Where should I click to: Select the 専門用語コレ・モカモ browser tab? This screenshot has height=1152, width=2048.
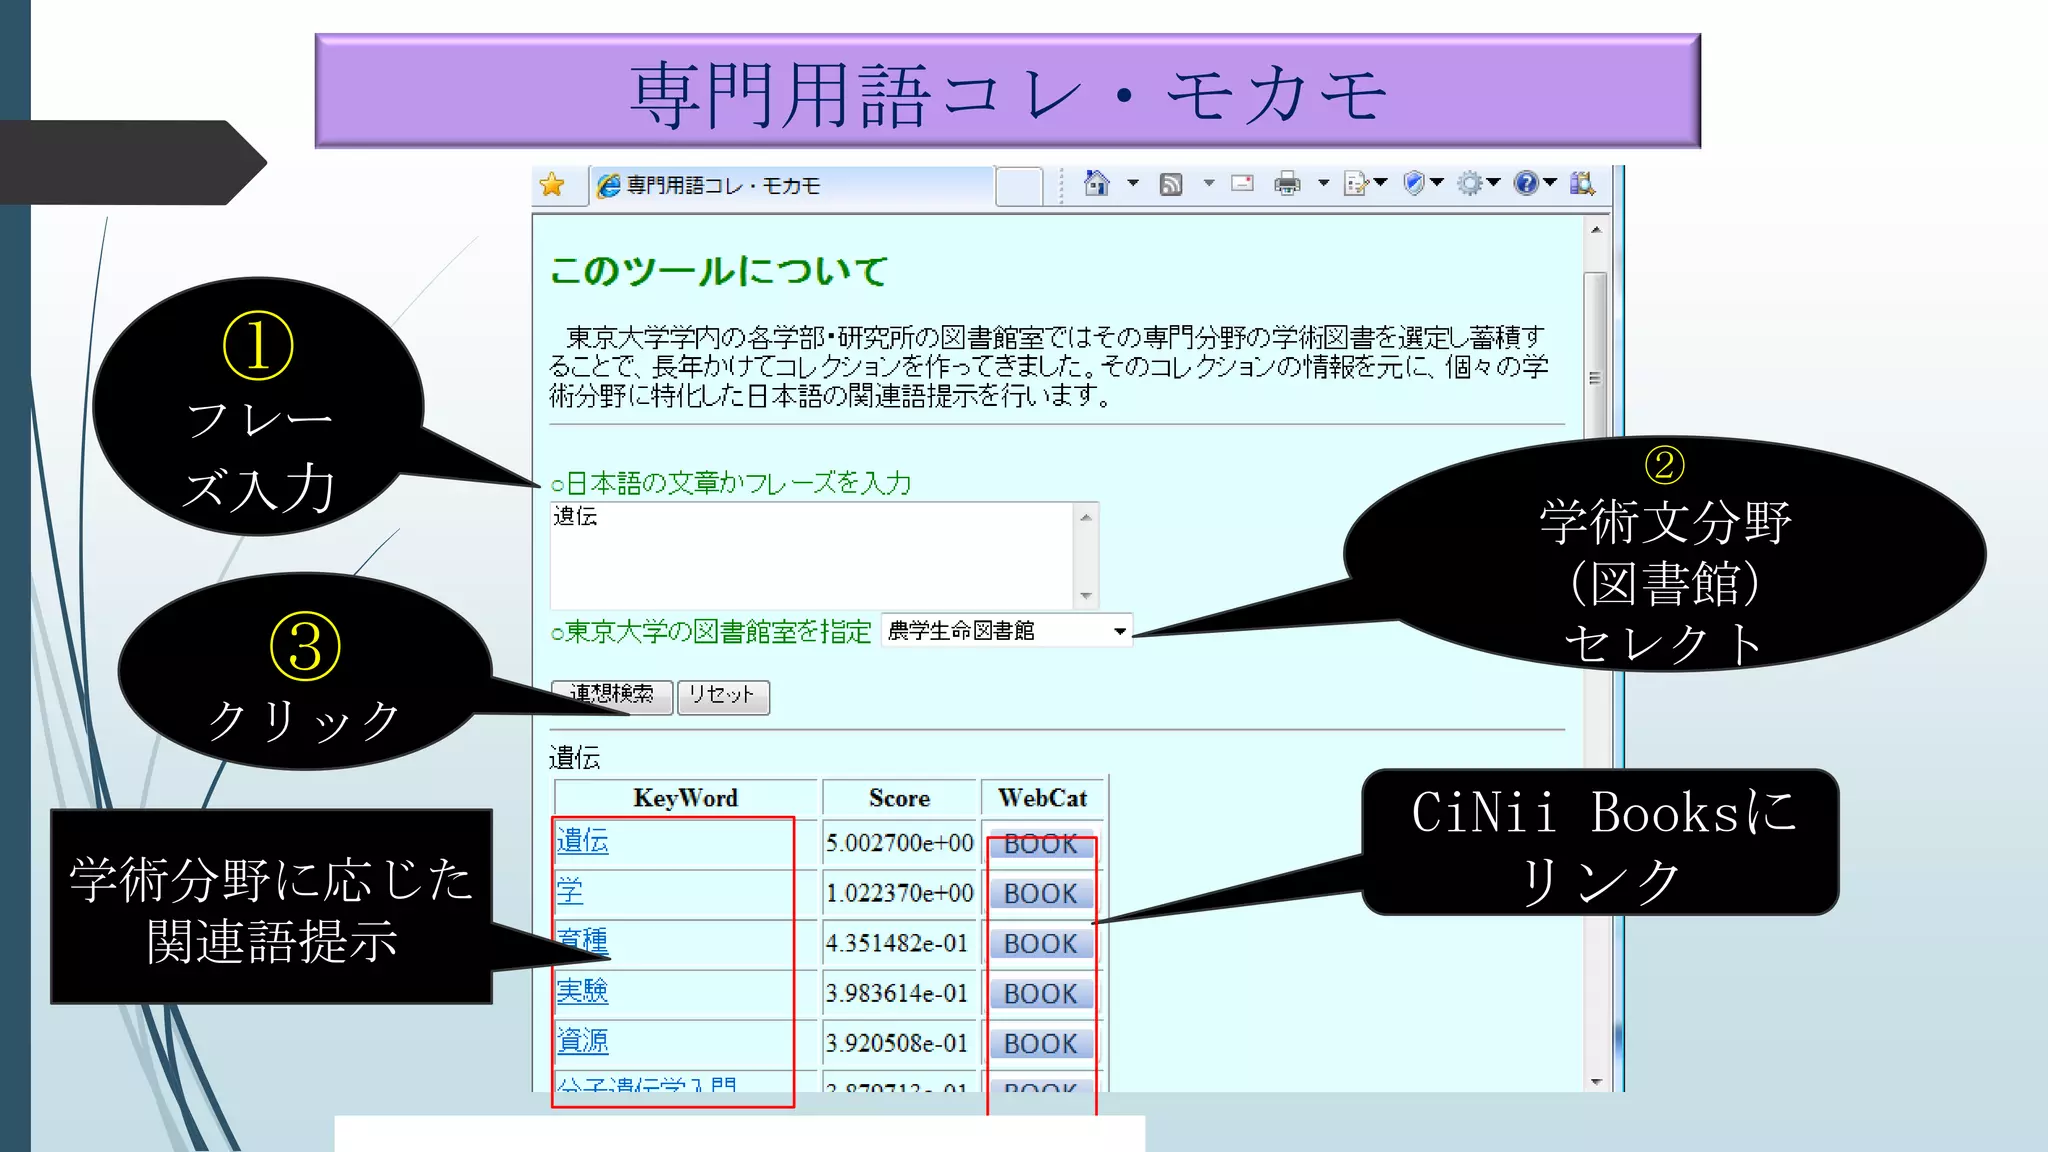pos(791,186)
